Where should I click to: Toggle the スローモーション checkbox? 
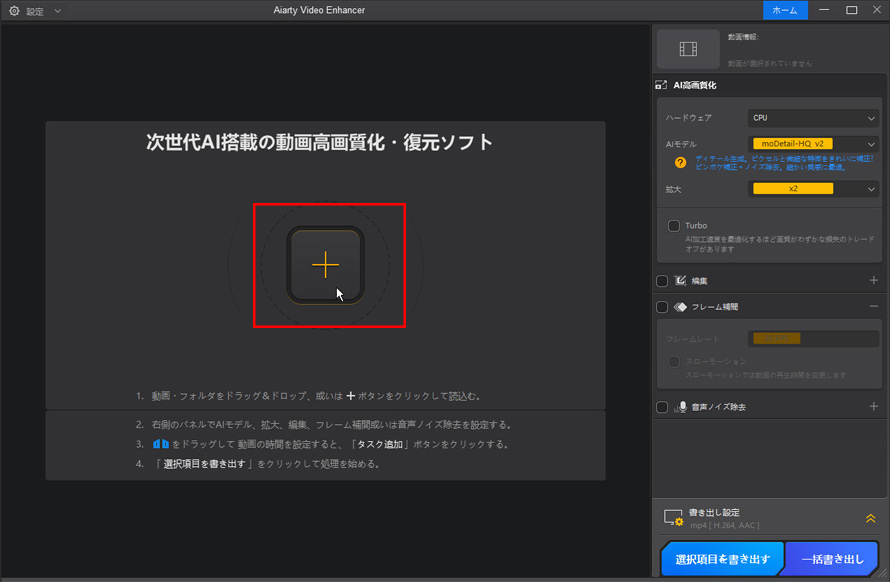pos(674,362)
